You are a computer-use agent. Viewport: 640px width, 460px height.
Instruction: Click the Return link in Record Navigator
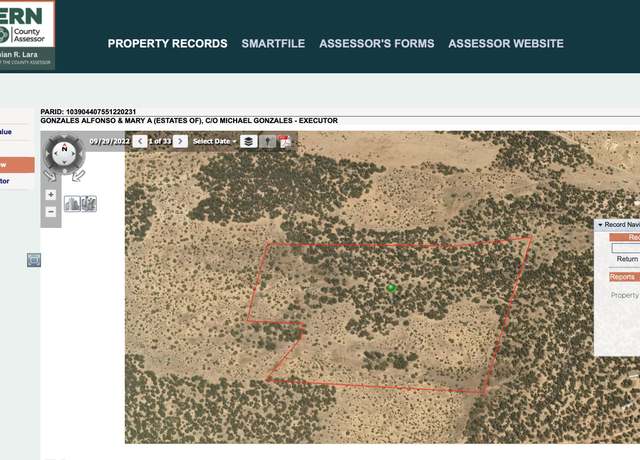pyautogui.click(x=627, y=259)
